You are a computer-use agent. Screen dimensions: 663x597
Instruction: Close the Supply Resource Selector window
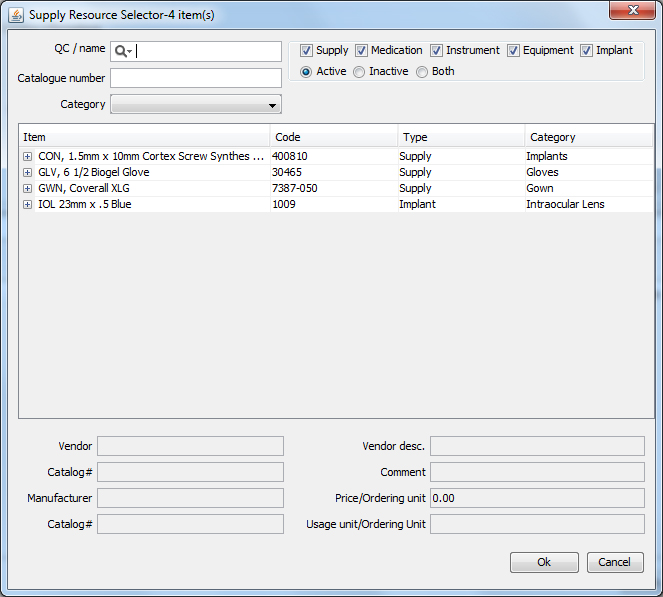tap(632, 12)
